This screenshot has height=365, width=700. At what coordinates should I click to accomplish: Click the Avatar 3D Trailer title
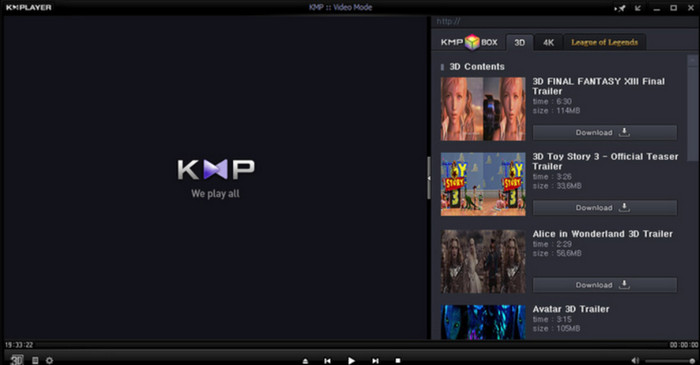tap(571, 309)
